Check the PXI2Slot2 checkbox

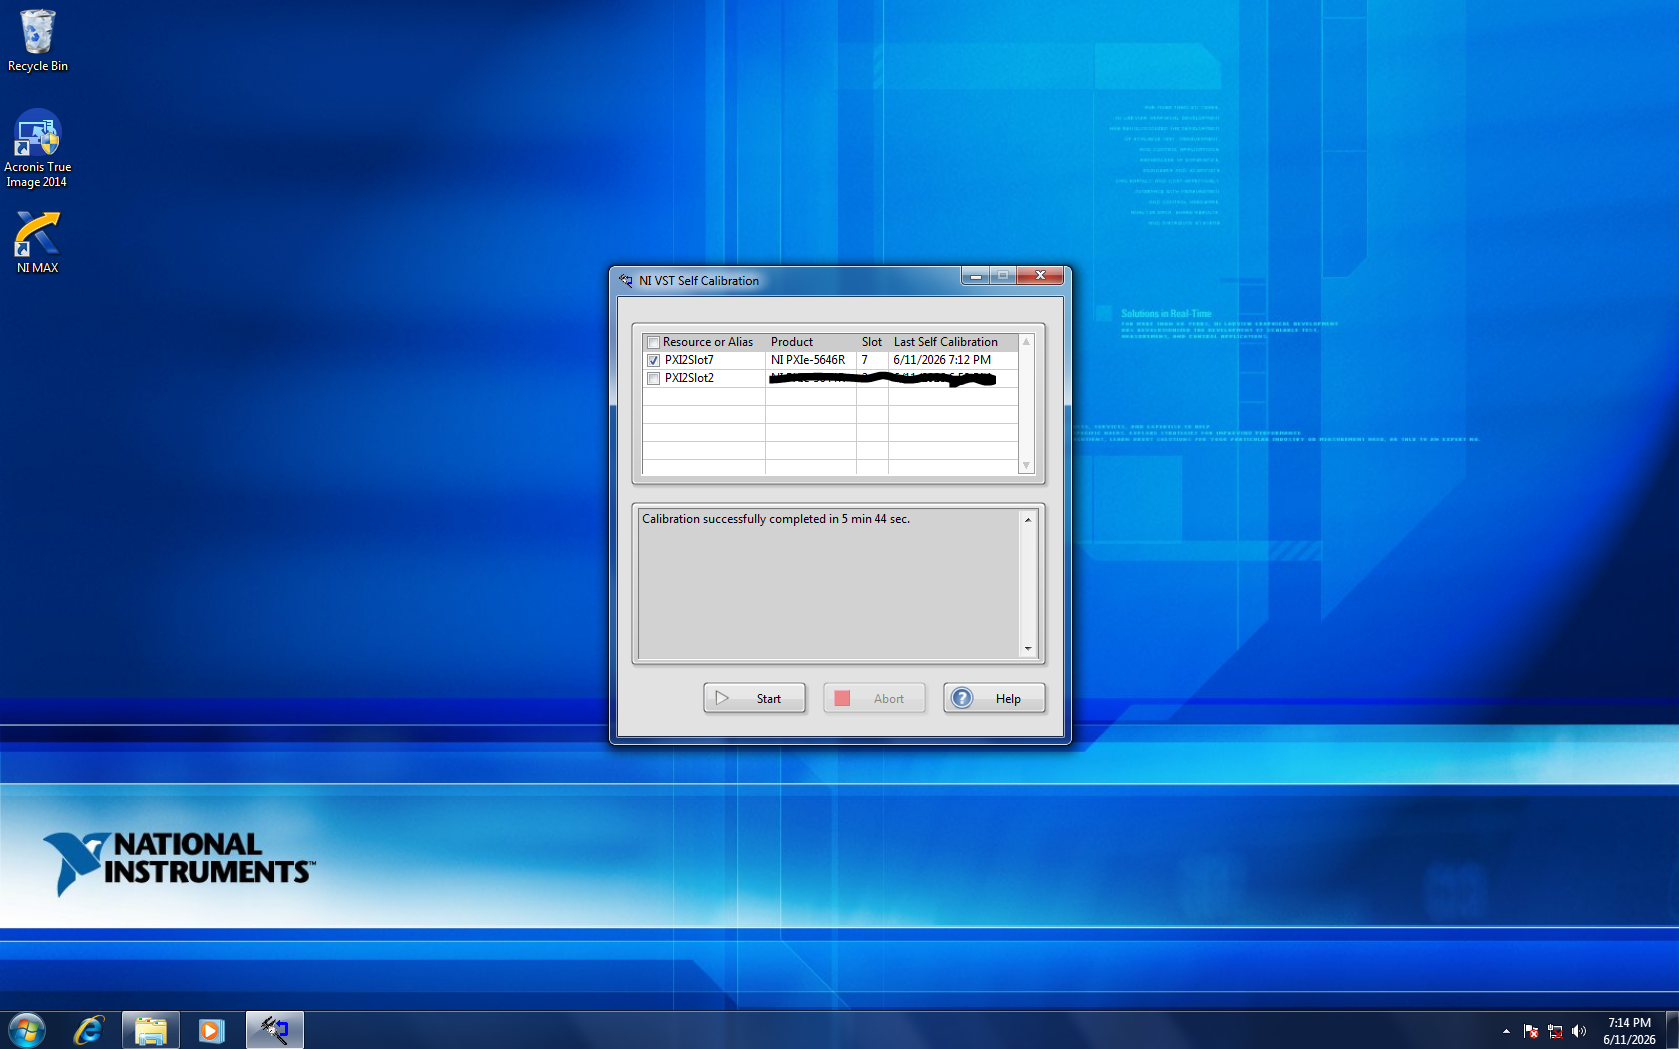click(x=654, y=378)
